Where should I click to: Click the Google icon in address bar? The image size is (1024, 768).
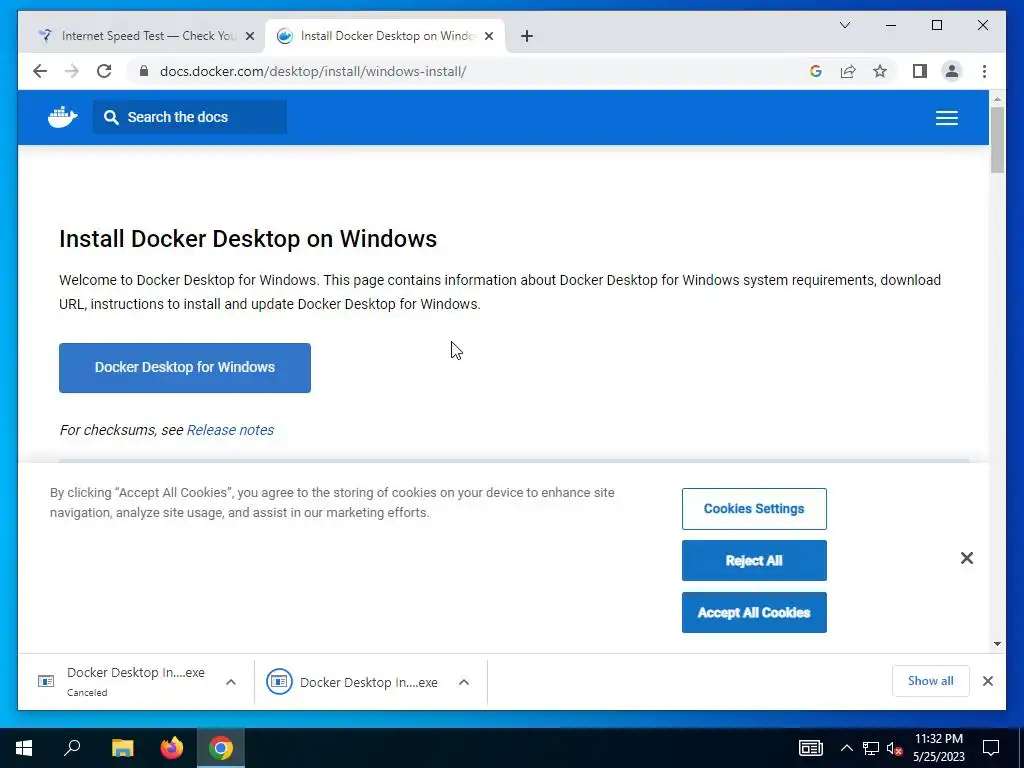[x=816, y=71]
